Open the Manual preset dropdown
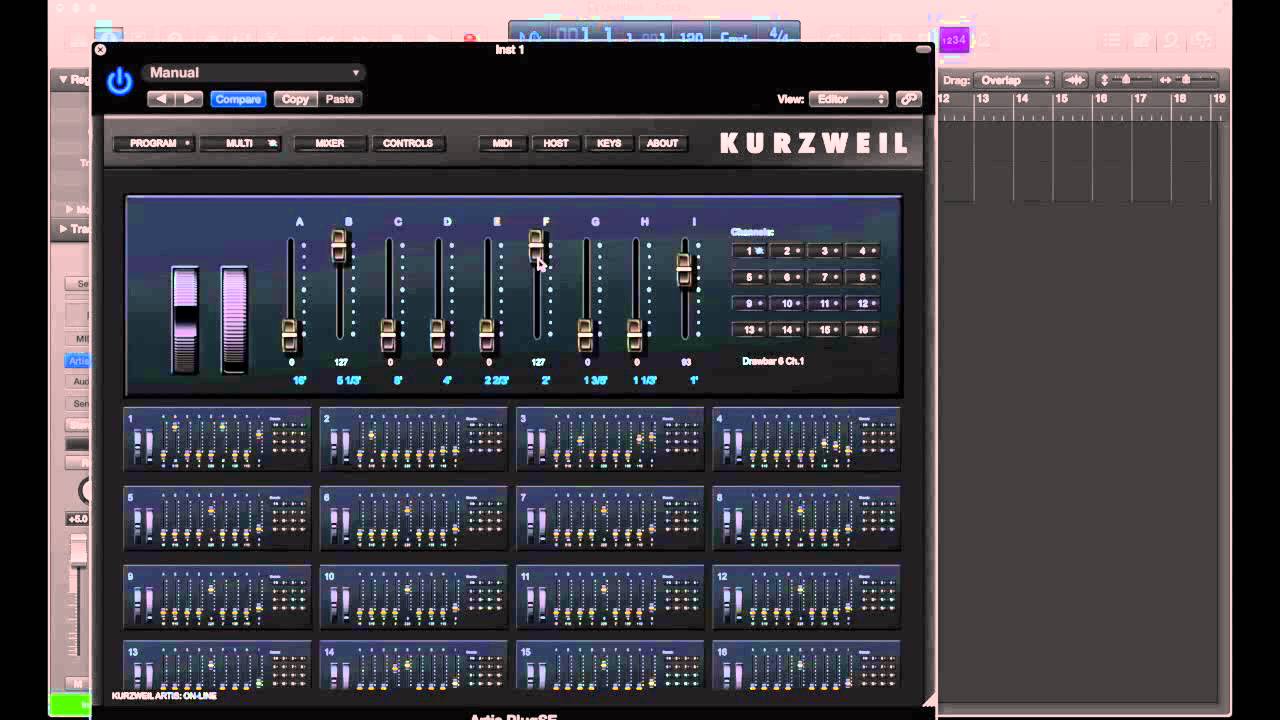This screenshot has height=720, width=1280. [254, 73]
